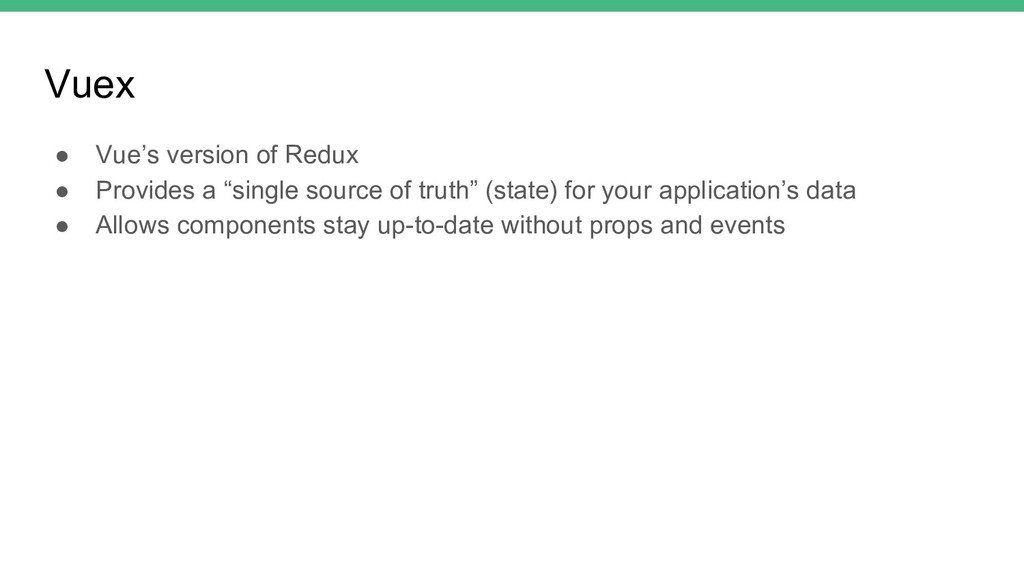Click the word components in third bullet
Viewport: 1024px width, 576px height.
tap(246, 226)
